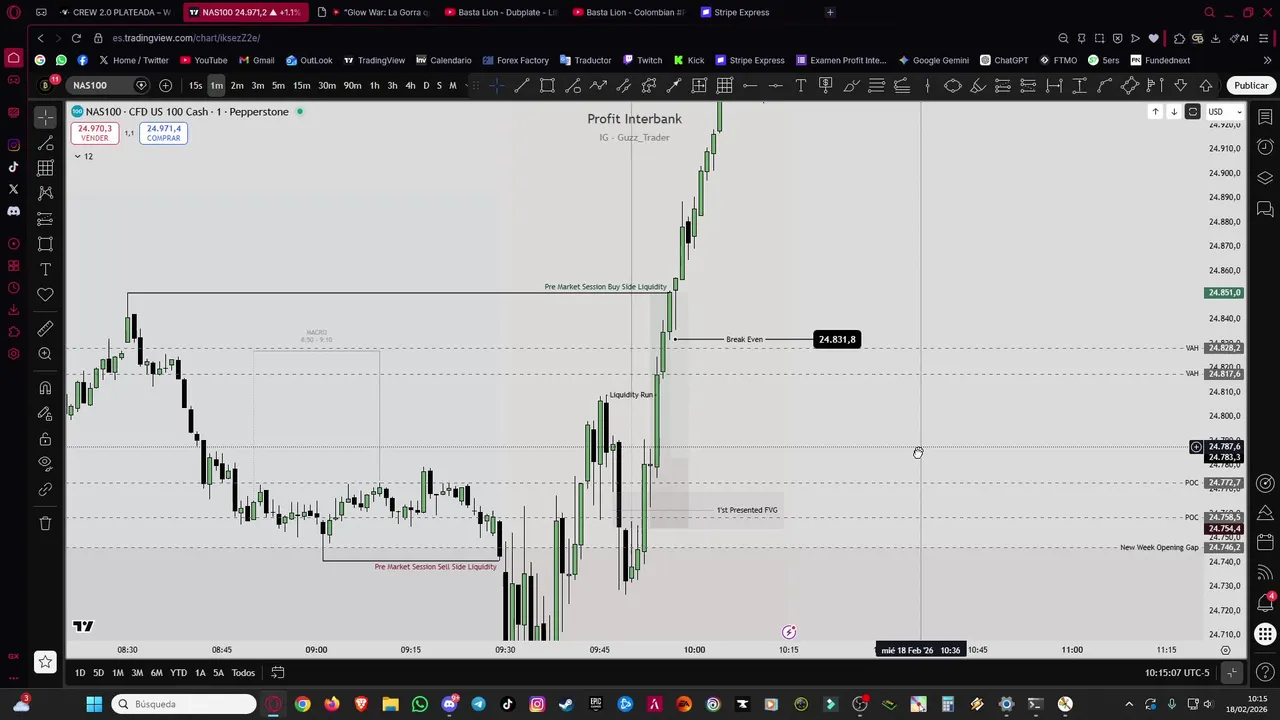Open 'Go to date' calendar button
Viewport: 1280px width, 720px height.
[x=278, y=673]
